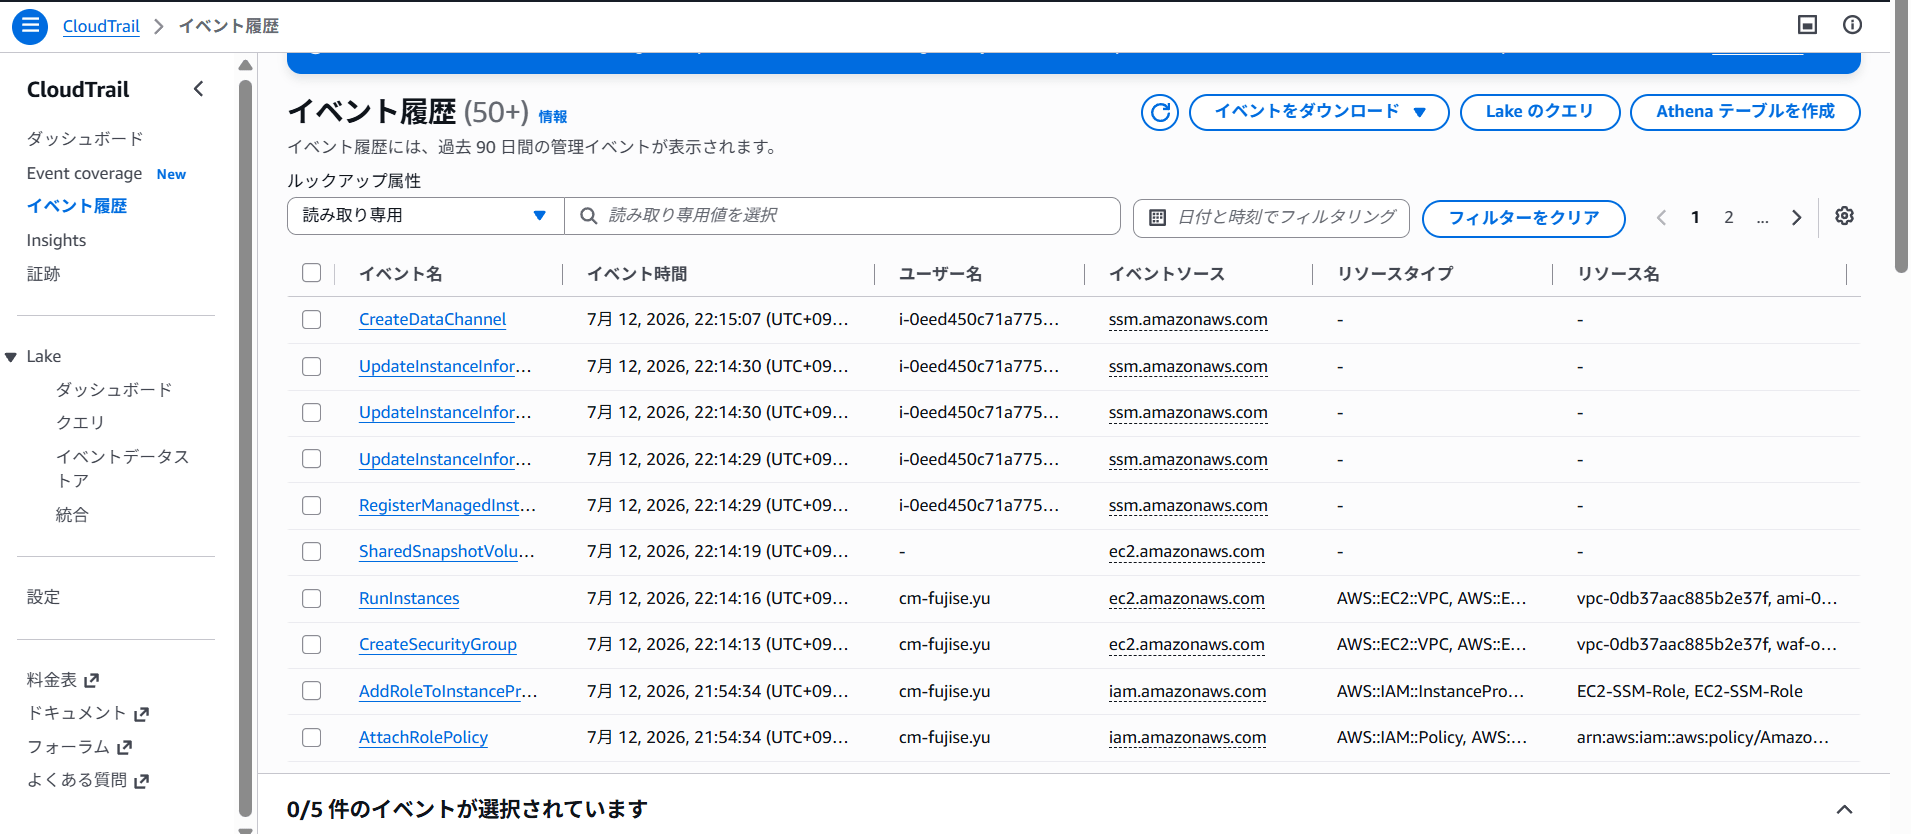Toggle the split panel icon at top right
1911x834 pixels.
[1808, 25]
